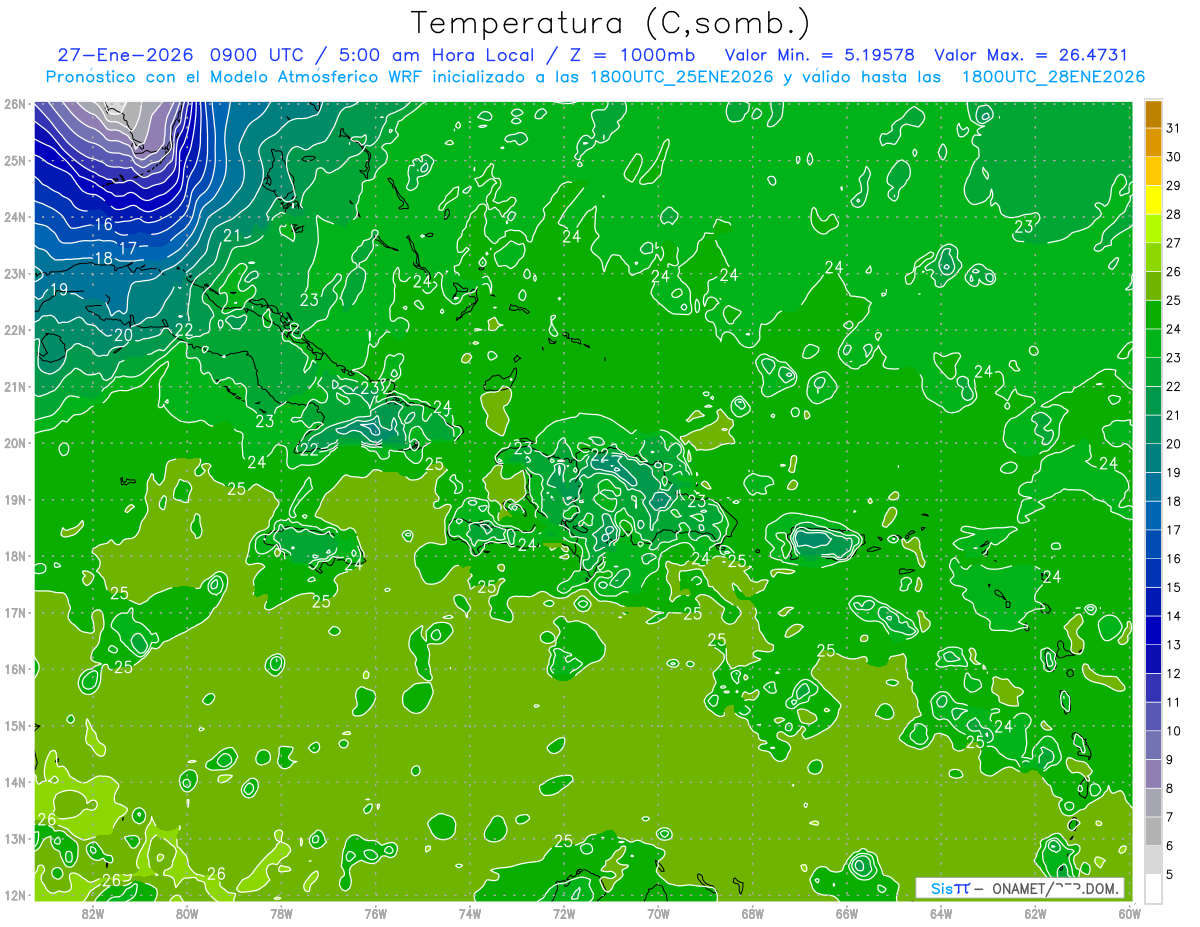Click the legend scale label "10"
Viewport: 1200px width, 927px height.
pyautogui.click(x=1174, y=731)
